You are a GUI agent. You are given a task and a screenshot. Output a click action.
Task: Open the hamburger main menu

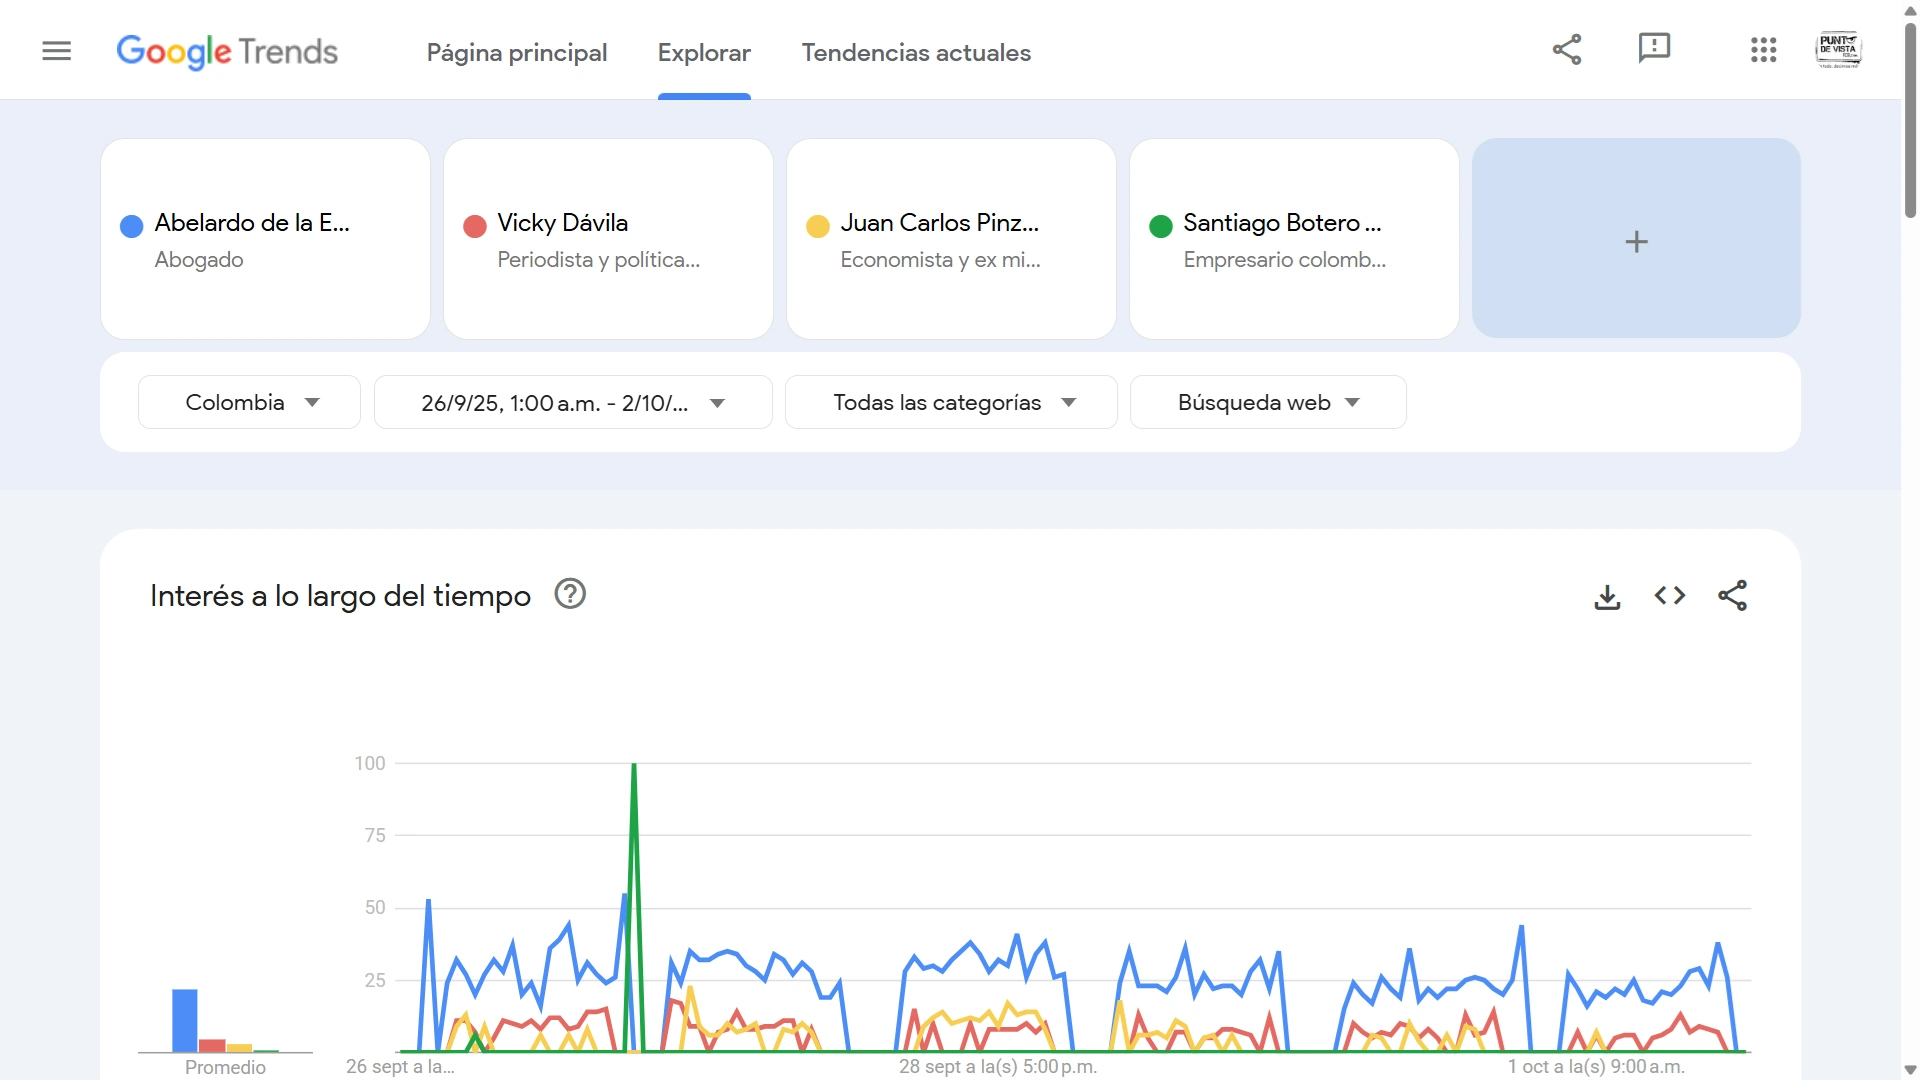tap(57, 51)
